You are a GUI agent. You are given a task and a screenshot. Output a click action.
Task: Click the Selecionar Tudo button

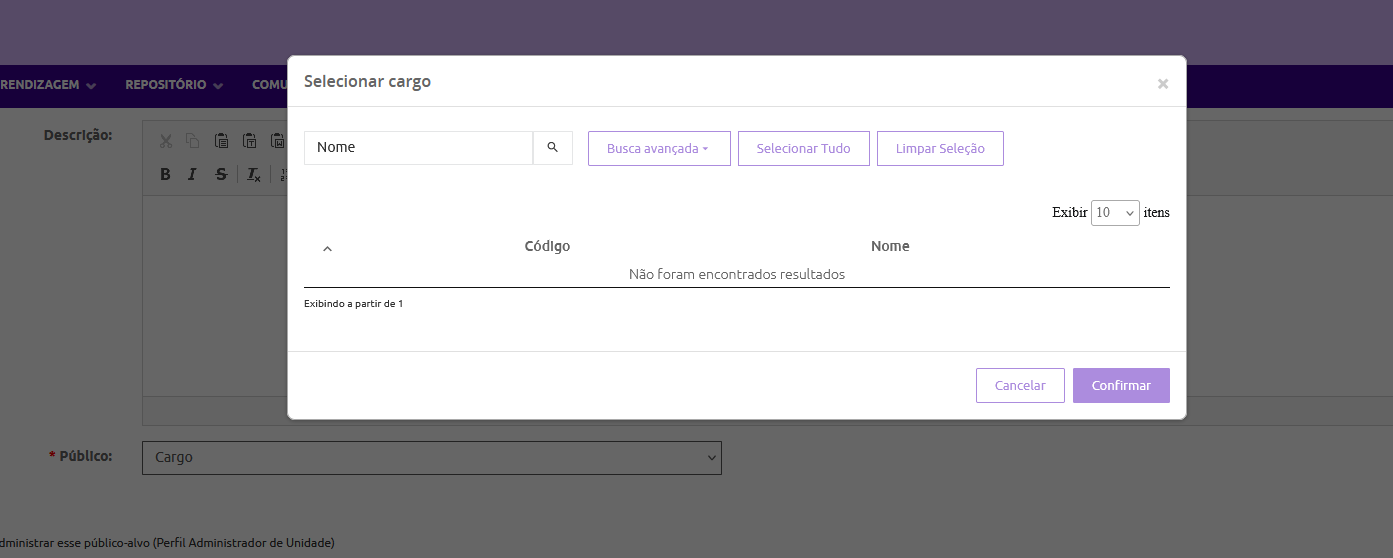click(x=804, y=148)
